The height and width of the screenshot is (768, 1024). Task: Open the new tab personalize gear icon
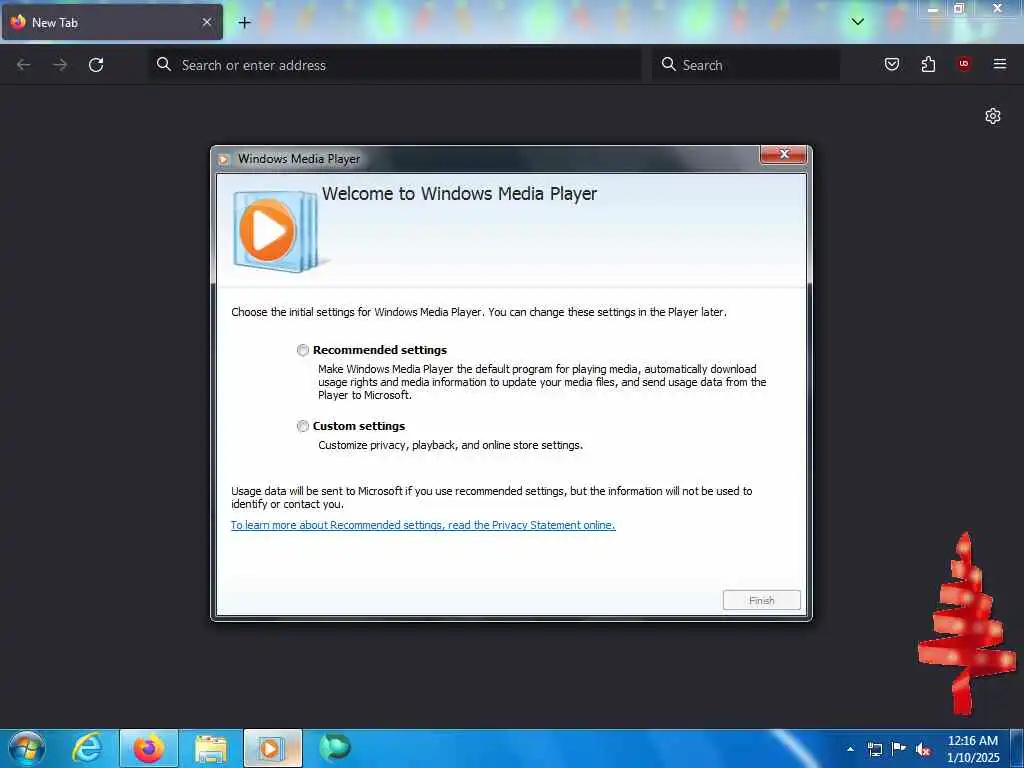[x=993, y=116]
